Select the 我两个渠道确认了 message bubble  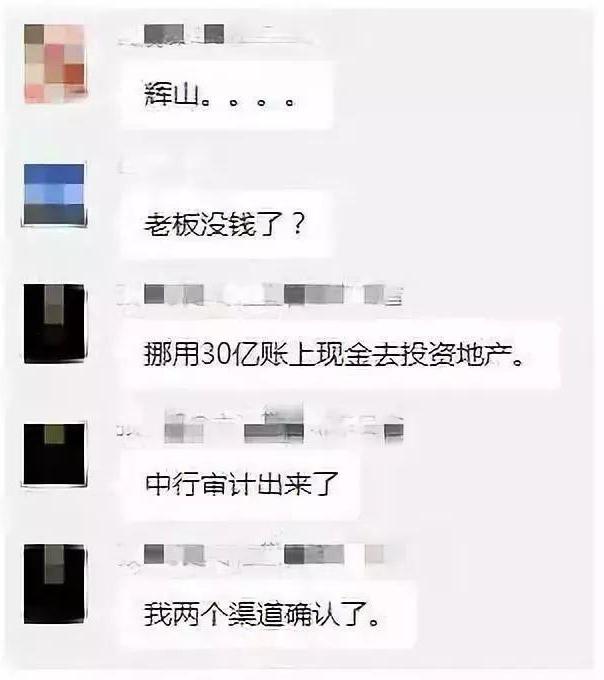(268, 615)
